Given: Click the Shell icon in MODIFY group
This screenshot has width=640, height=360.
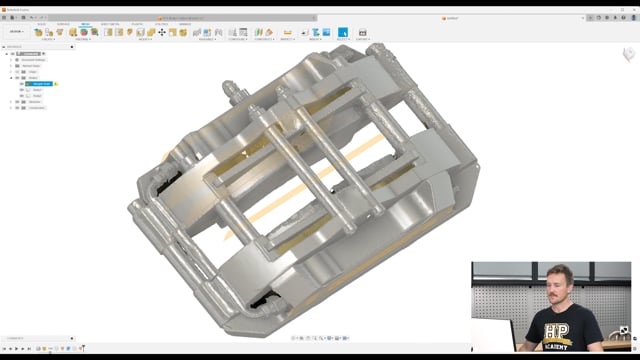Looking at the screenshot, I should tap(140, 32).
